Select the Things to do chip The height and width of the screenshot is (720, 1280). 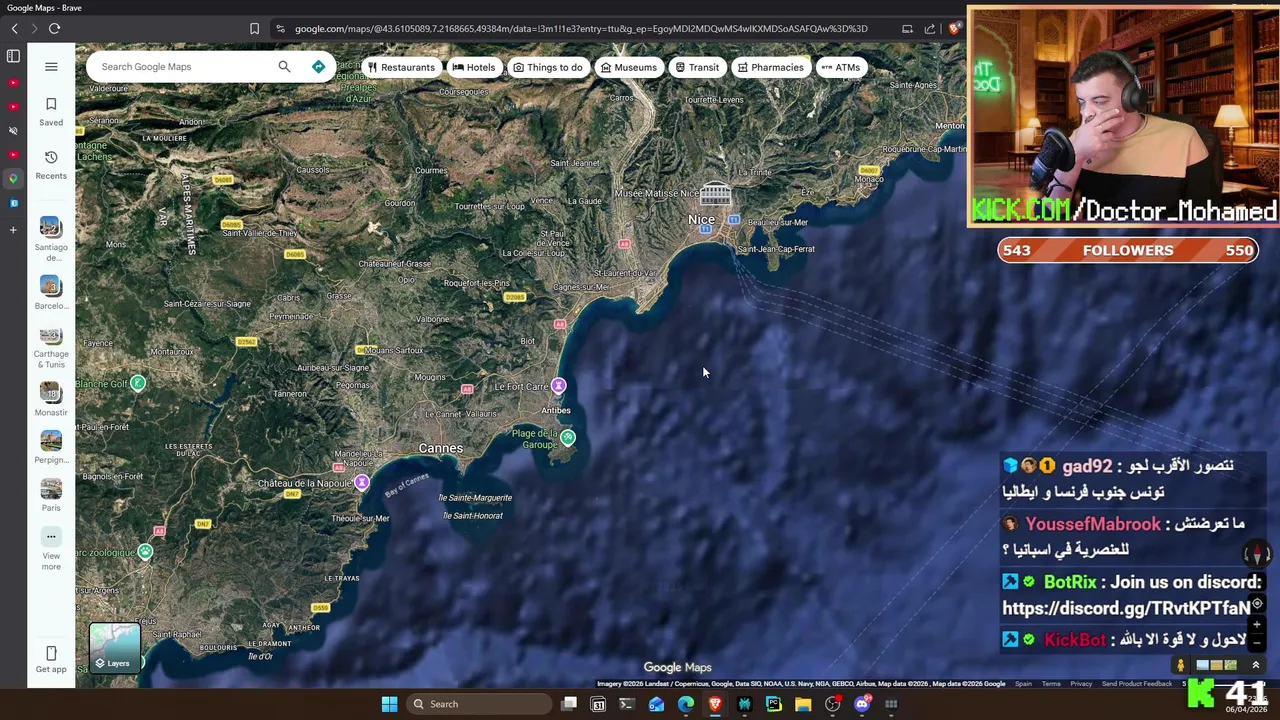(x=548, y=67)
